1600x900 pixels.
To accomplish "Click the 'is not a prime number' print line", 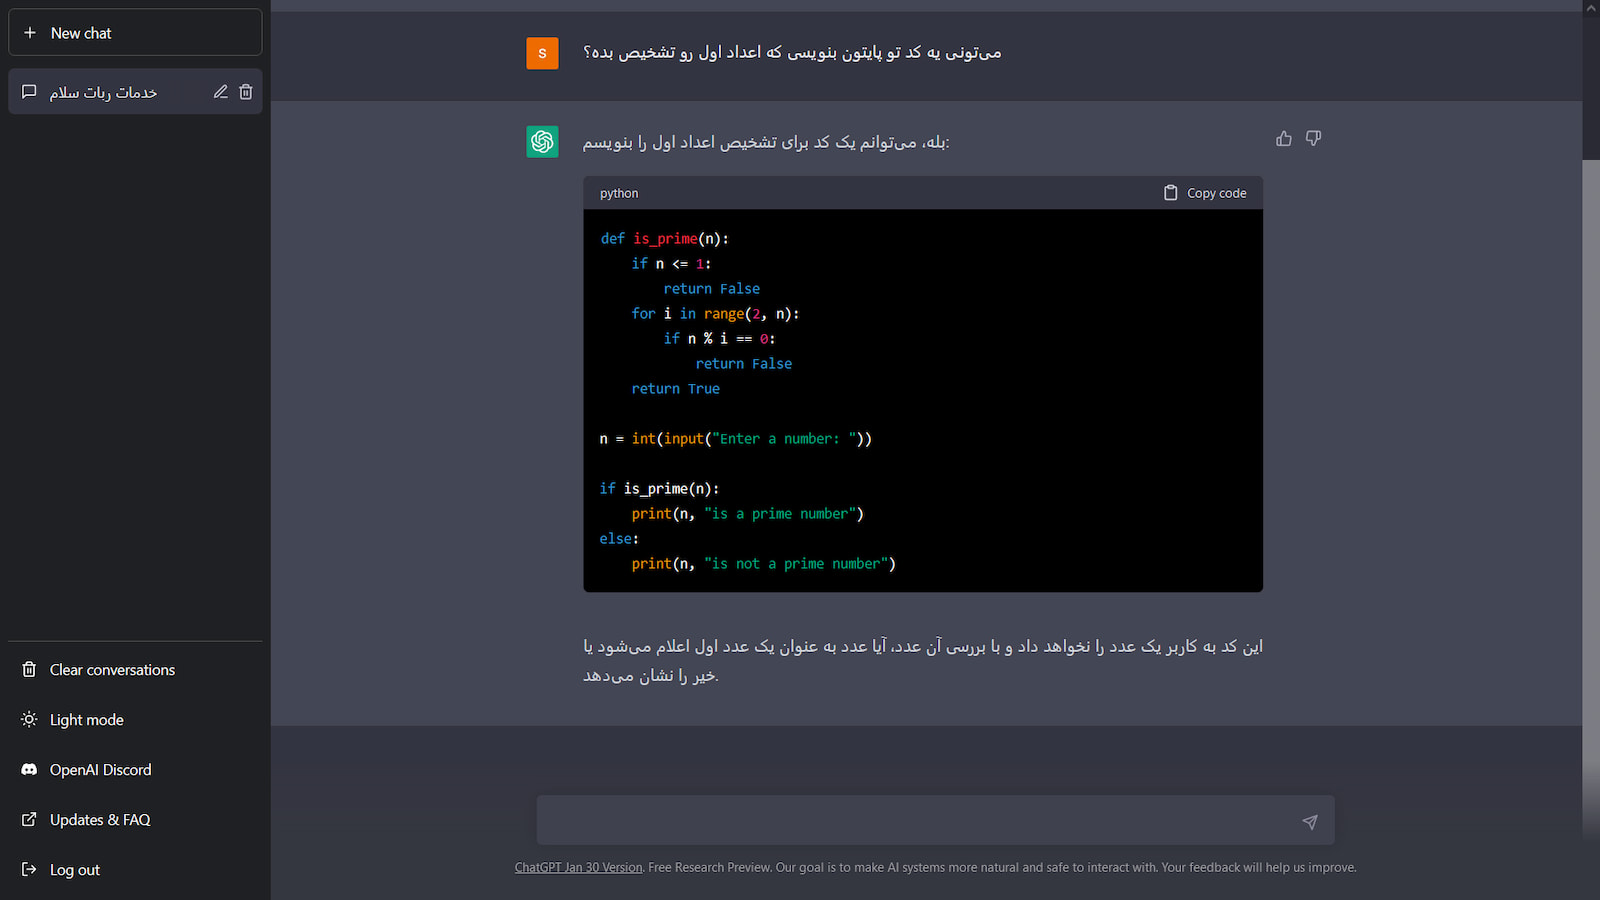I will 764,564.
